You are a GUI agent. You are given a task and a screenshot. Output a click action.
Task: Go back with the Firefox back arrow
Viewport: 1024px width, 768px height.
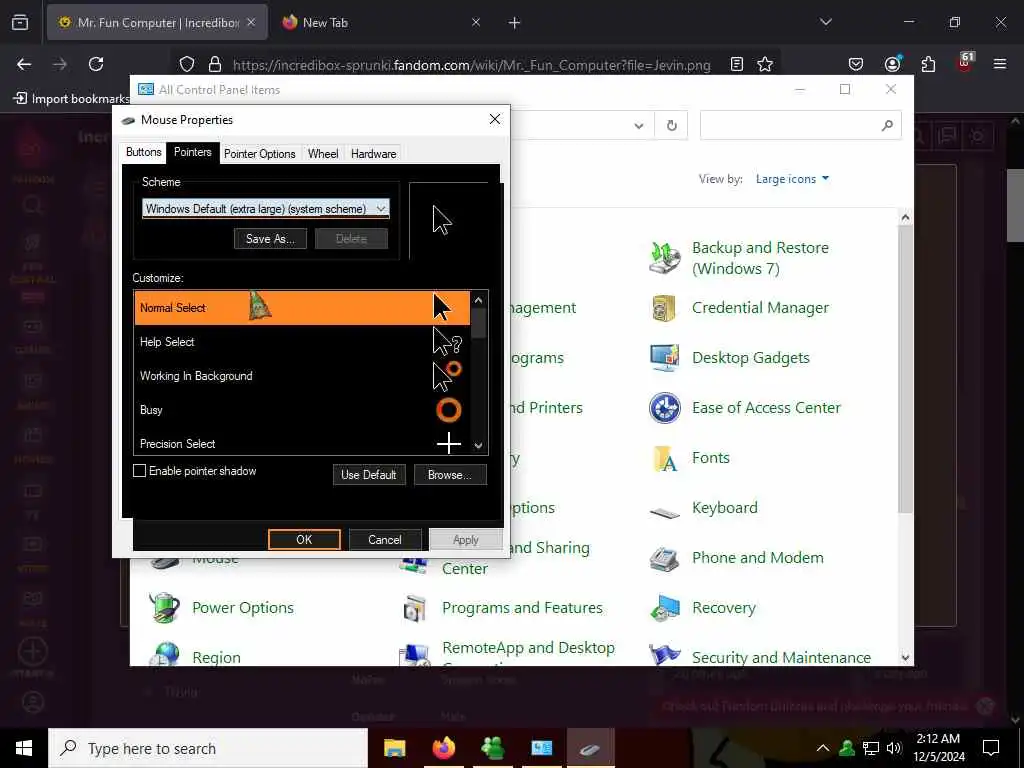[24, 64]
